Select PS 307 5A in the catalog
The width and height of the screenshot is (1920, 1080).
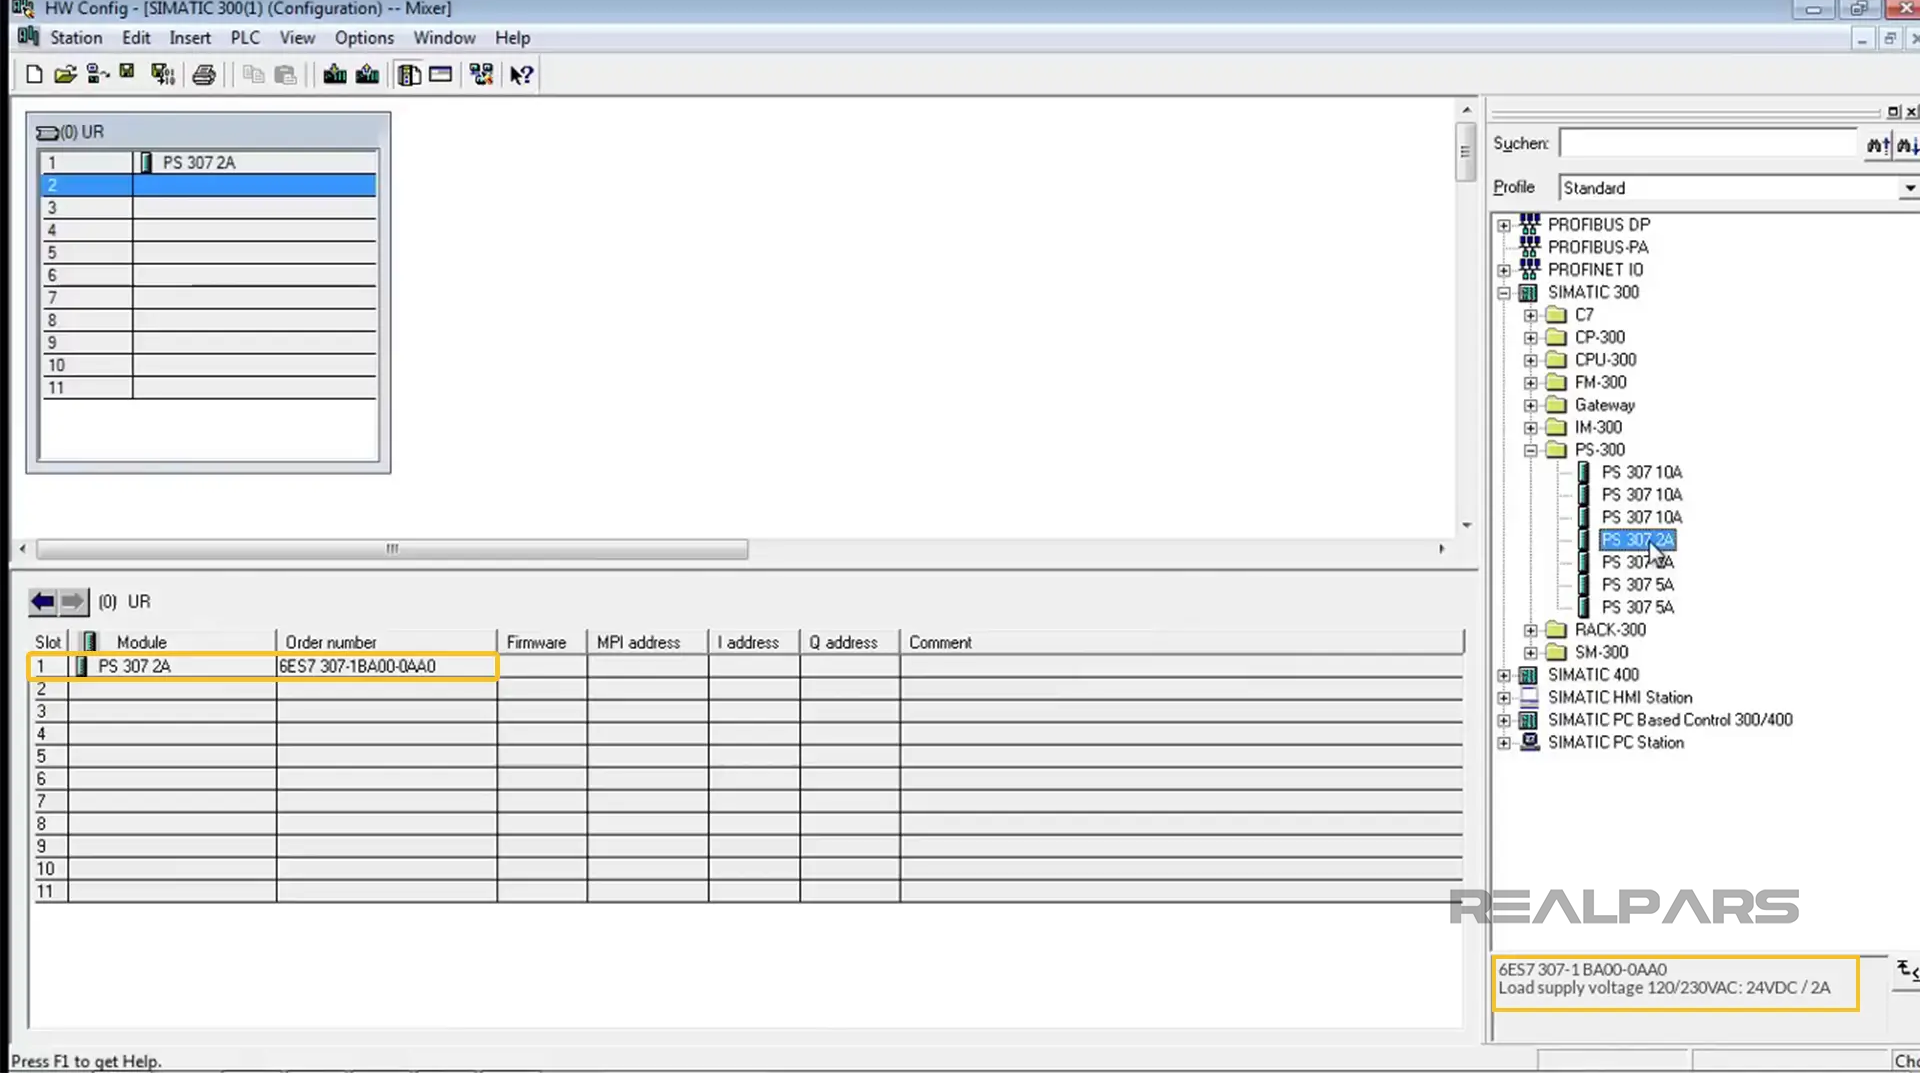(x=1637, y=584)
